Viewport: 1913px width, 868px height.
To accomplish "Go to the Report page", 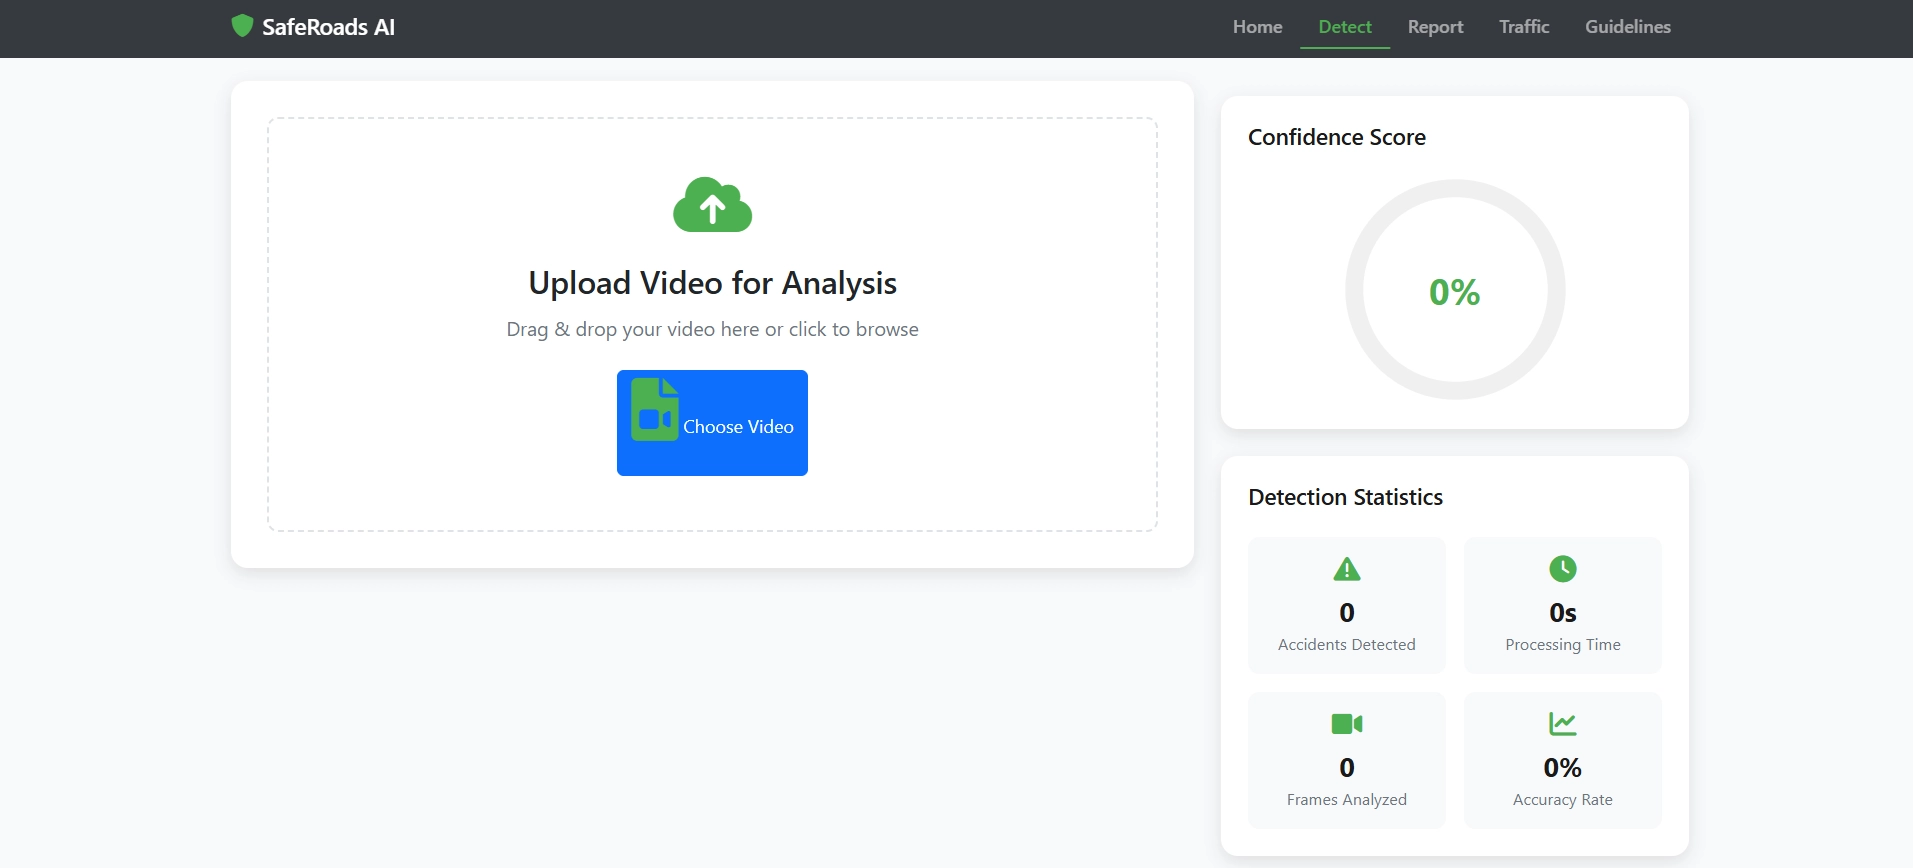I will click(x=1435, y=27).
